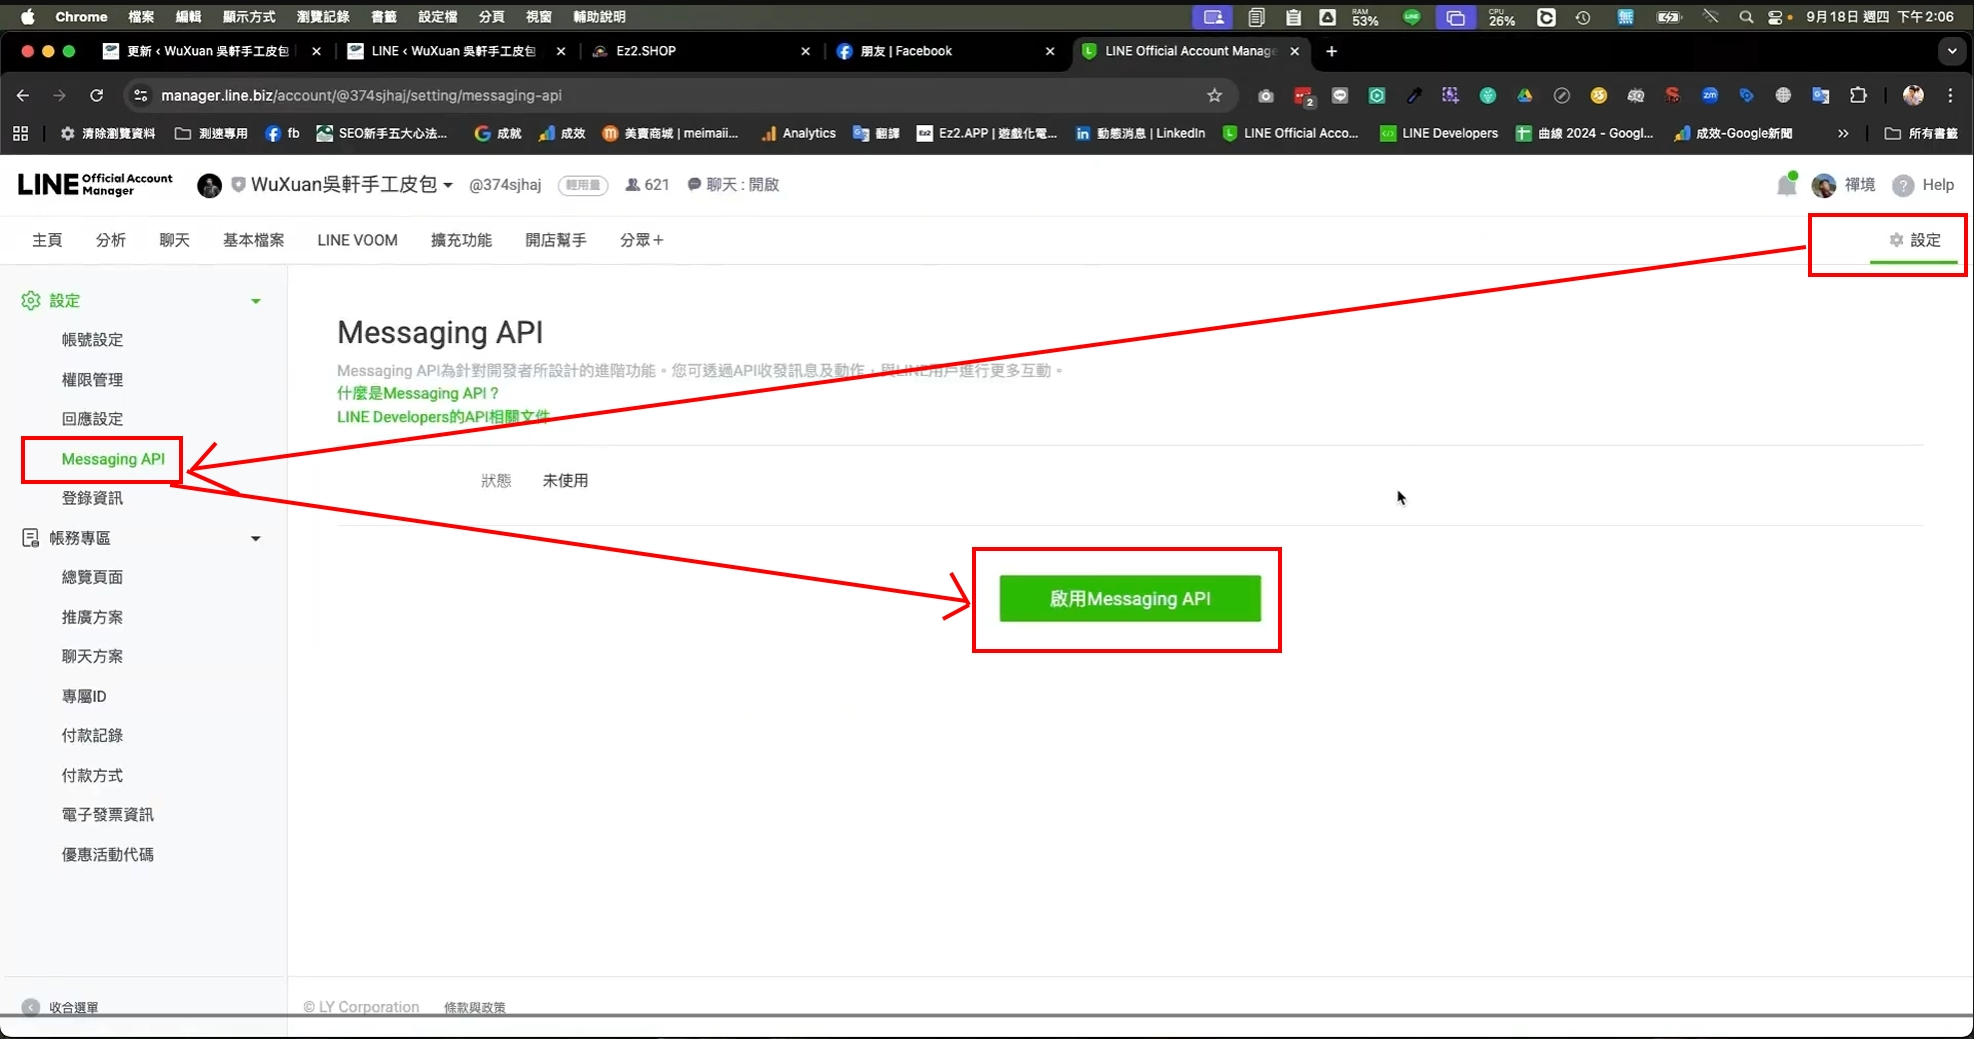Go to the 分析 tab
The height and width of the screenshot is (1039, 1974).
coord(111,240)
